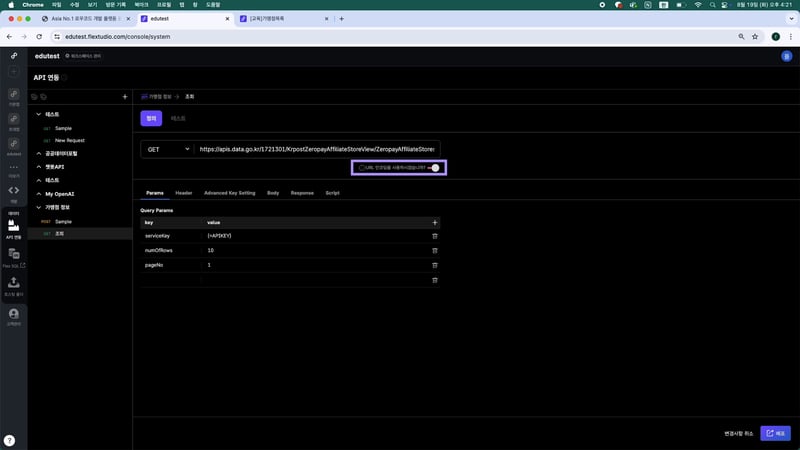This screenshot has width=800, height=450.
Task: Open the GET method dropdown
Action: (x=167, y=149)
